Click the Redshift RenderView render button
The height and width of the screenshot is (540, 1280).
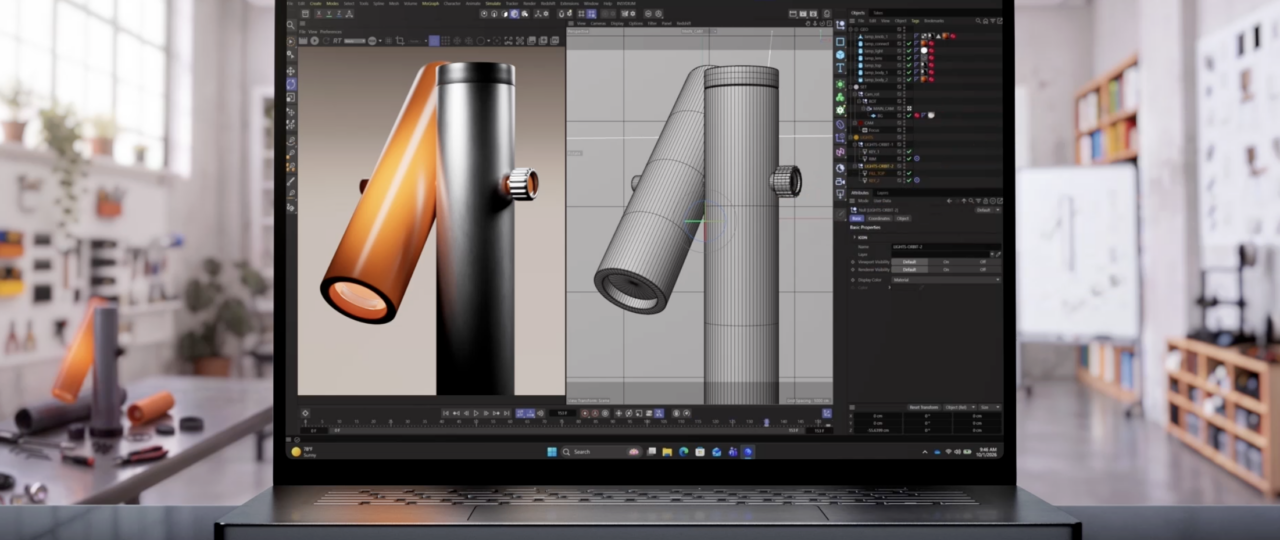click(x=303, y=40)
